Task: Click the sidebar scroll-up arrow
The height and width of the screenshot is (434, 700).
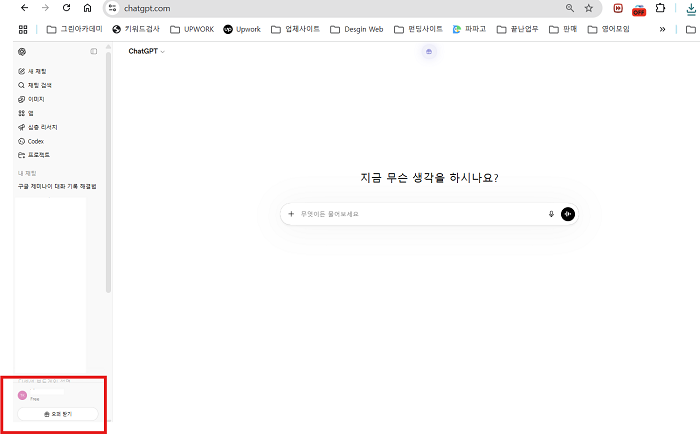Action: tap(108, 46)
